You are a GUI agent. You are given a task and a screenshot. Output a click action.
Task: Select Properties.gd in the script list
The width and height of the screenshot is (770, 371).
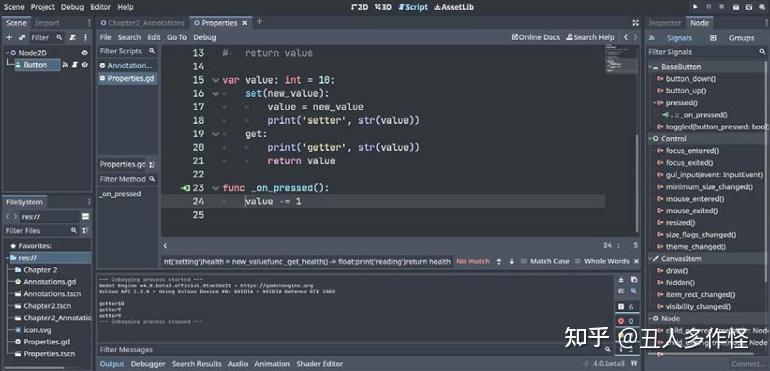(x=127, y=78)
